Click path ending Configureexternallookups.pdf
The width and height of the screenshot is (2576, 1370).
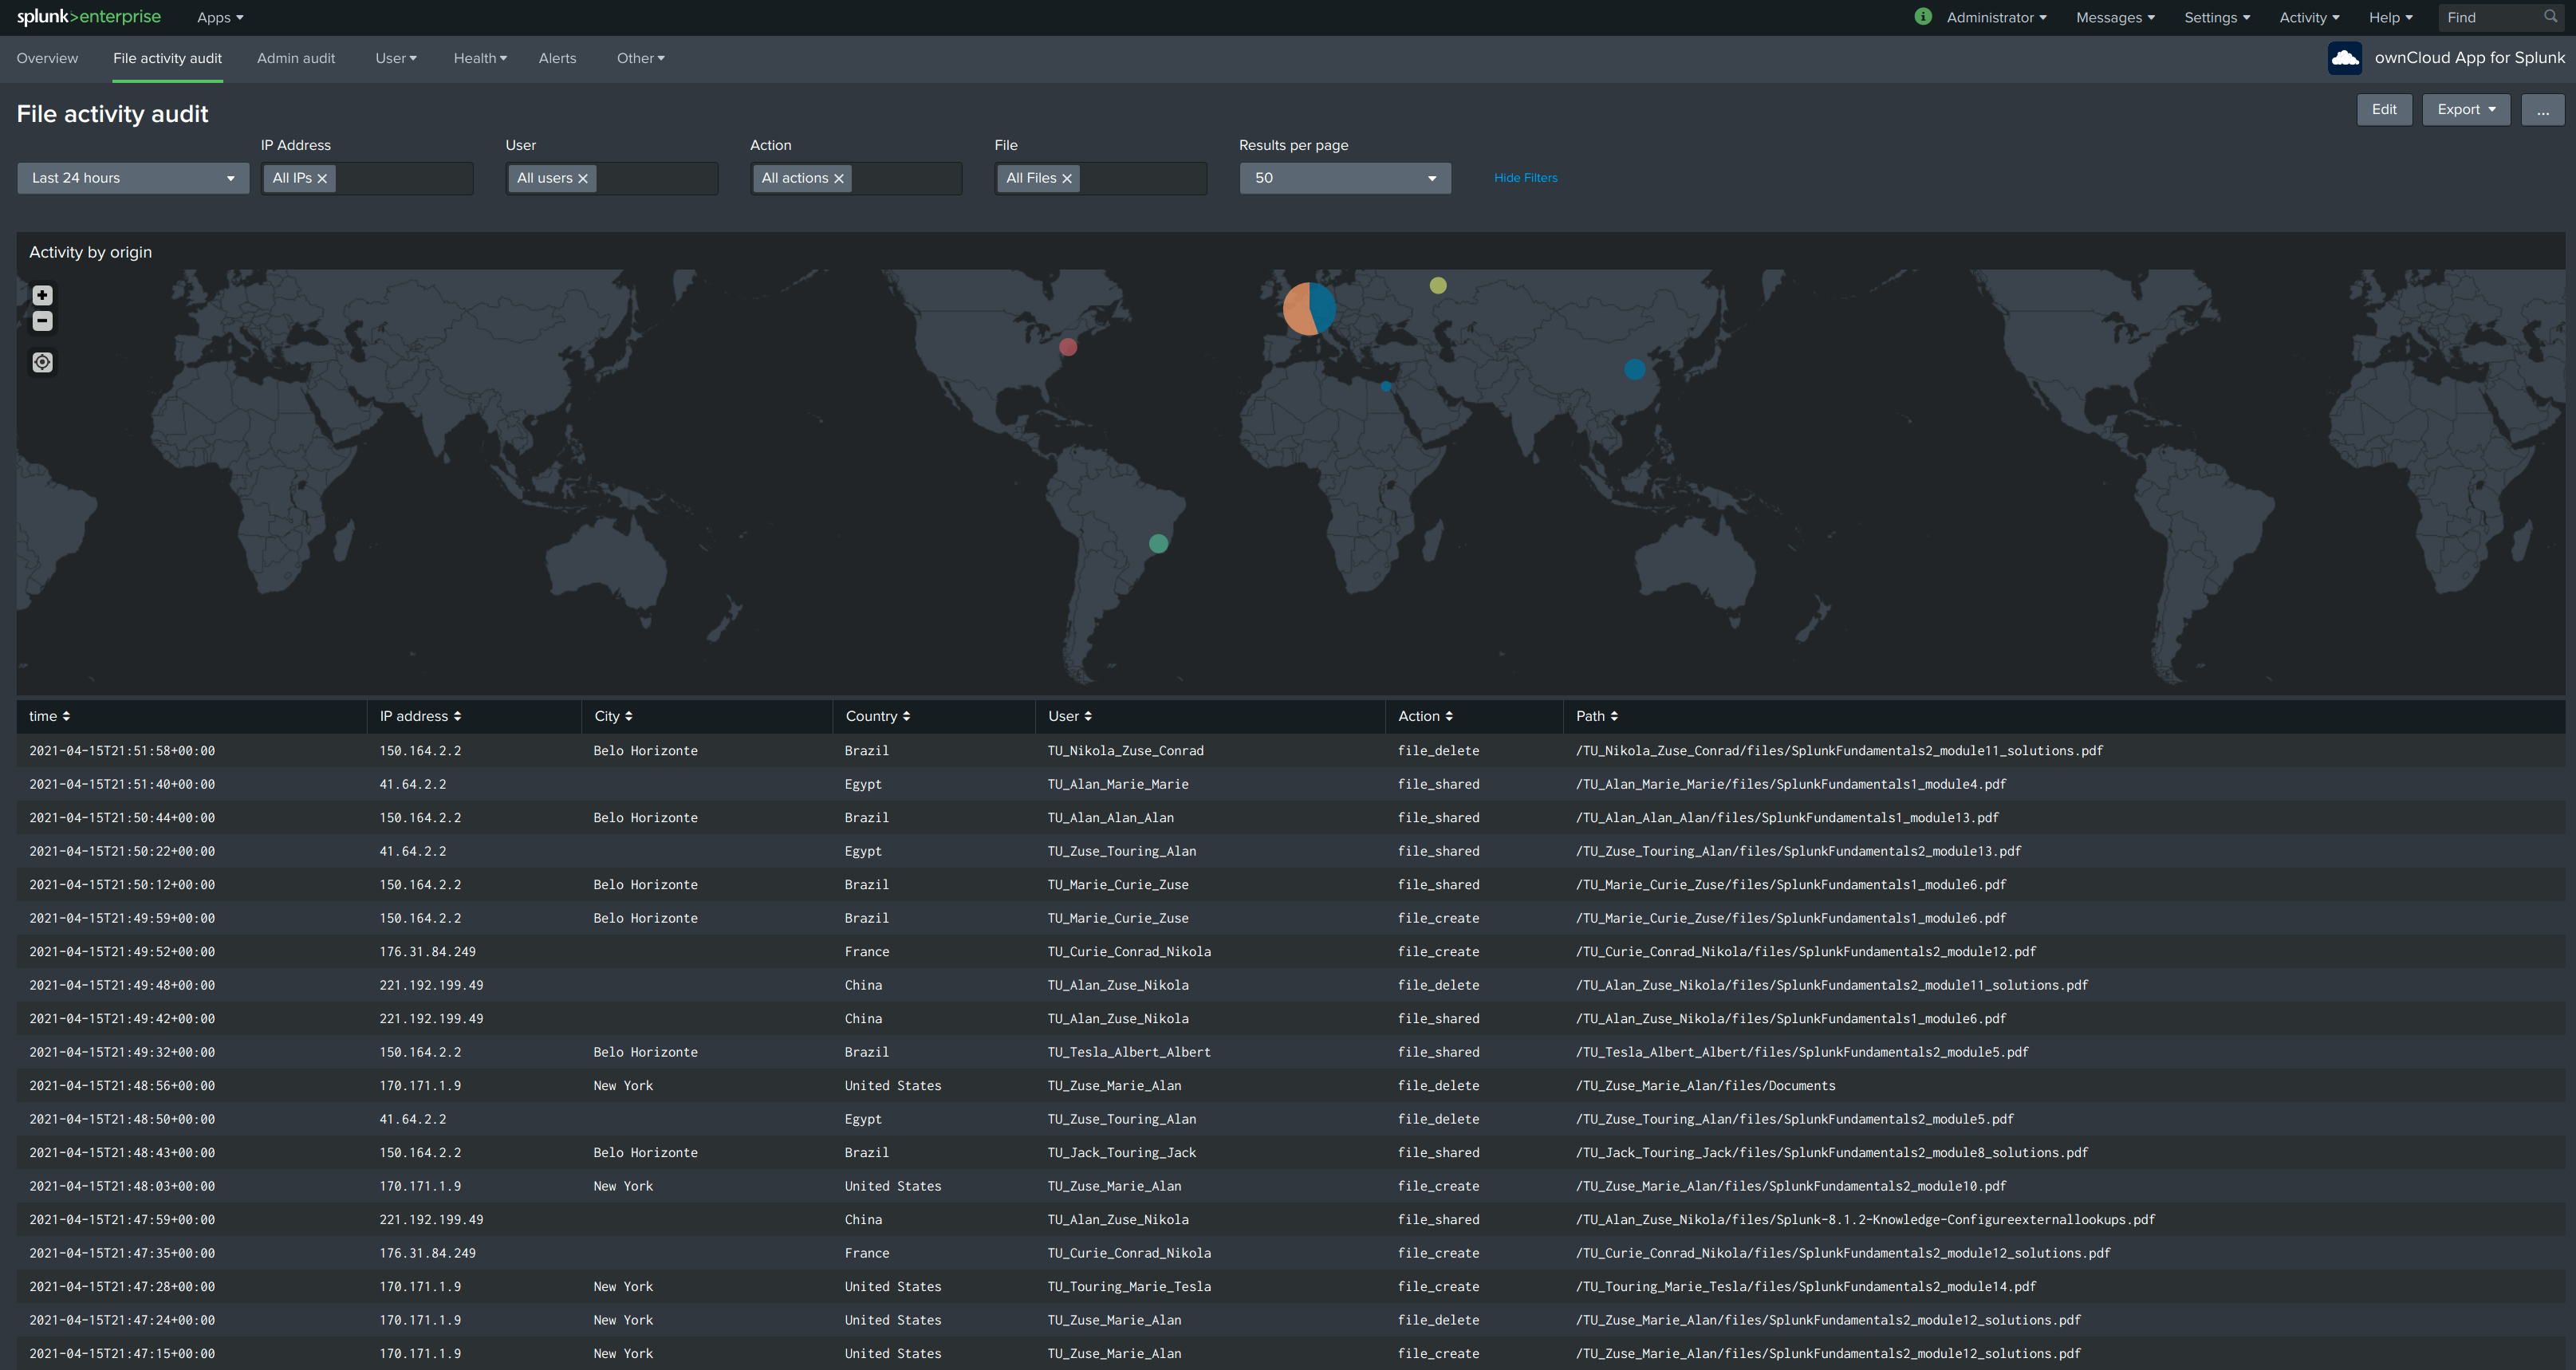[1865, 1219]
